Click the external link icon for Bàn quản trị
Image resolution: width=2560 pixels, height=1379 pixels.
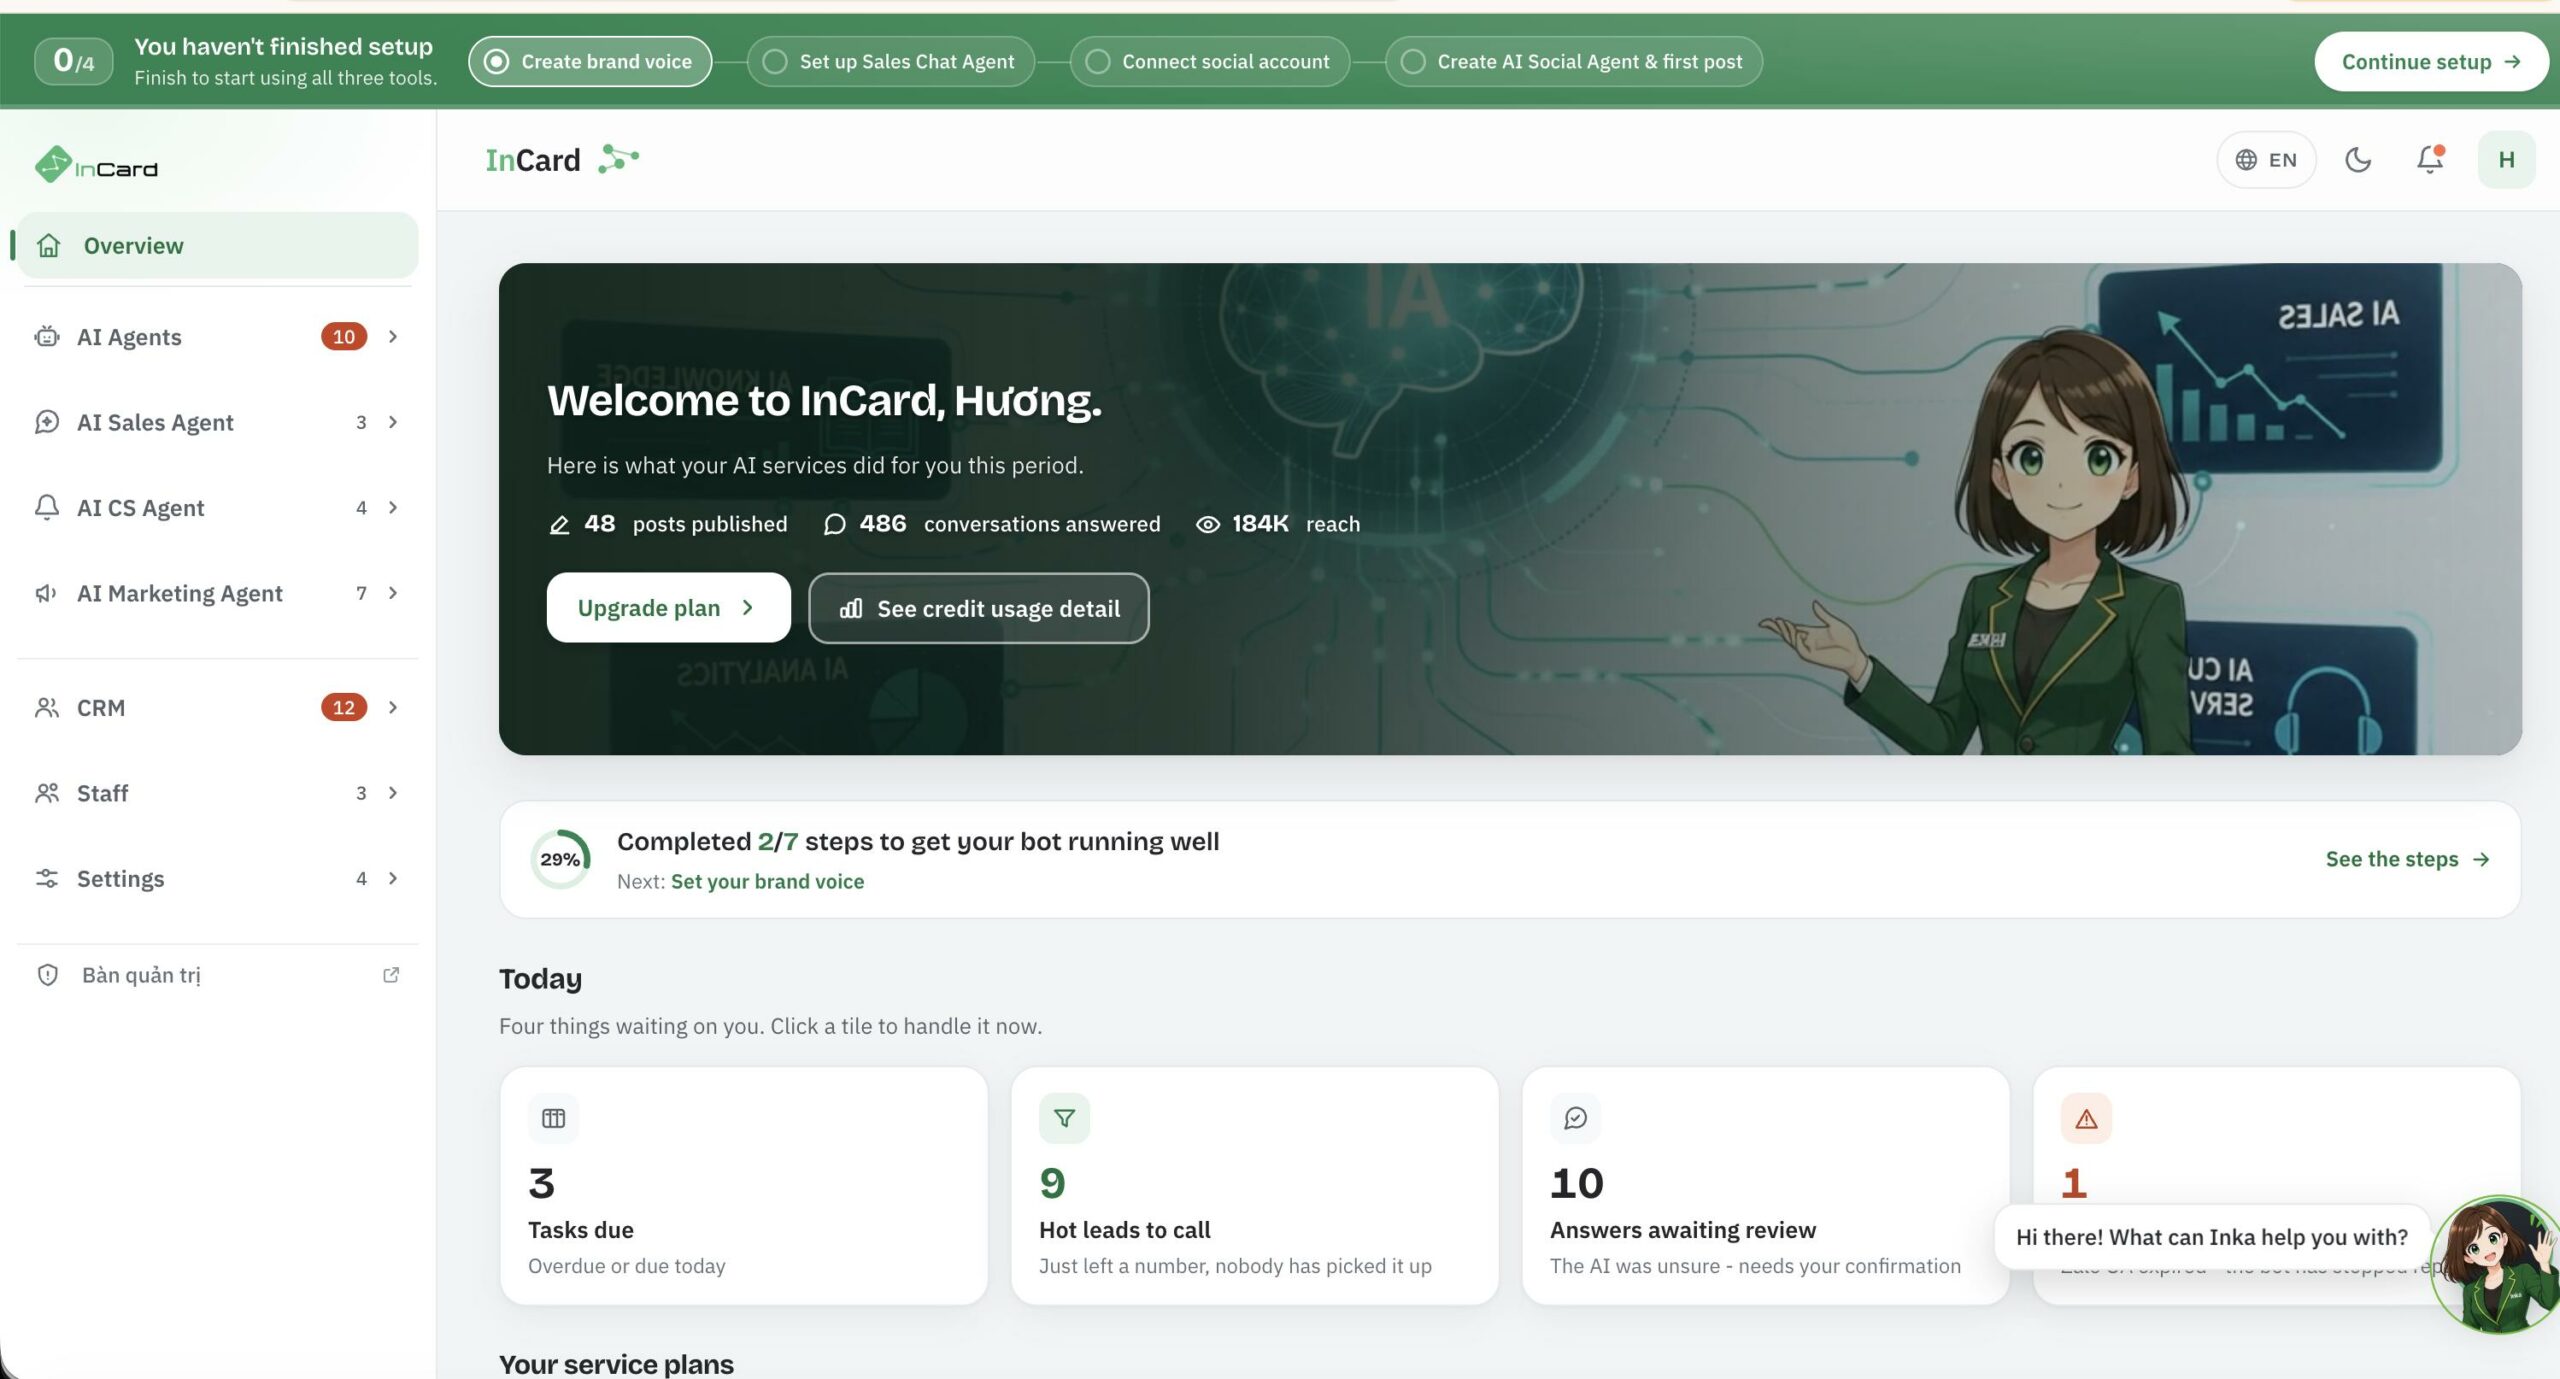point(391,975)
